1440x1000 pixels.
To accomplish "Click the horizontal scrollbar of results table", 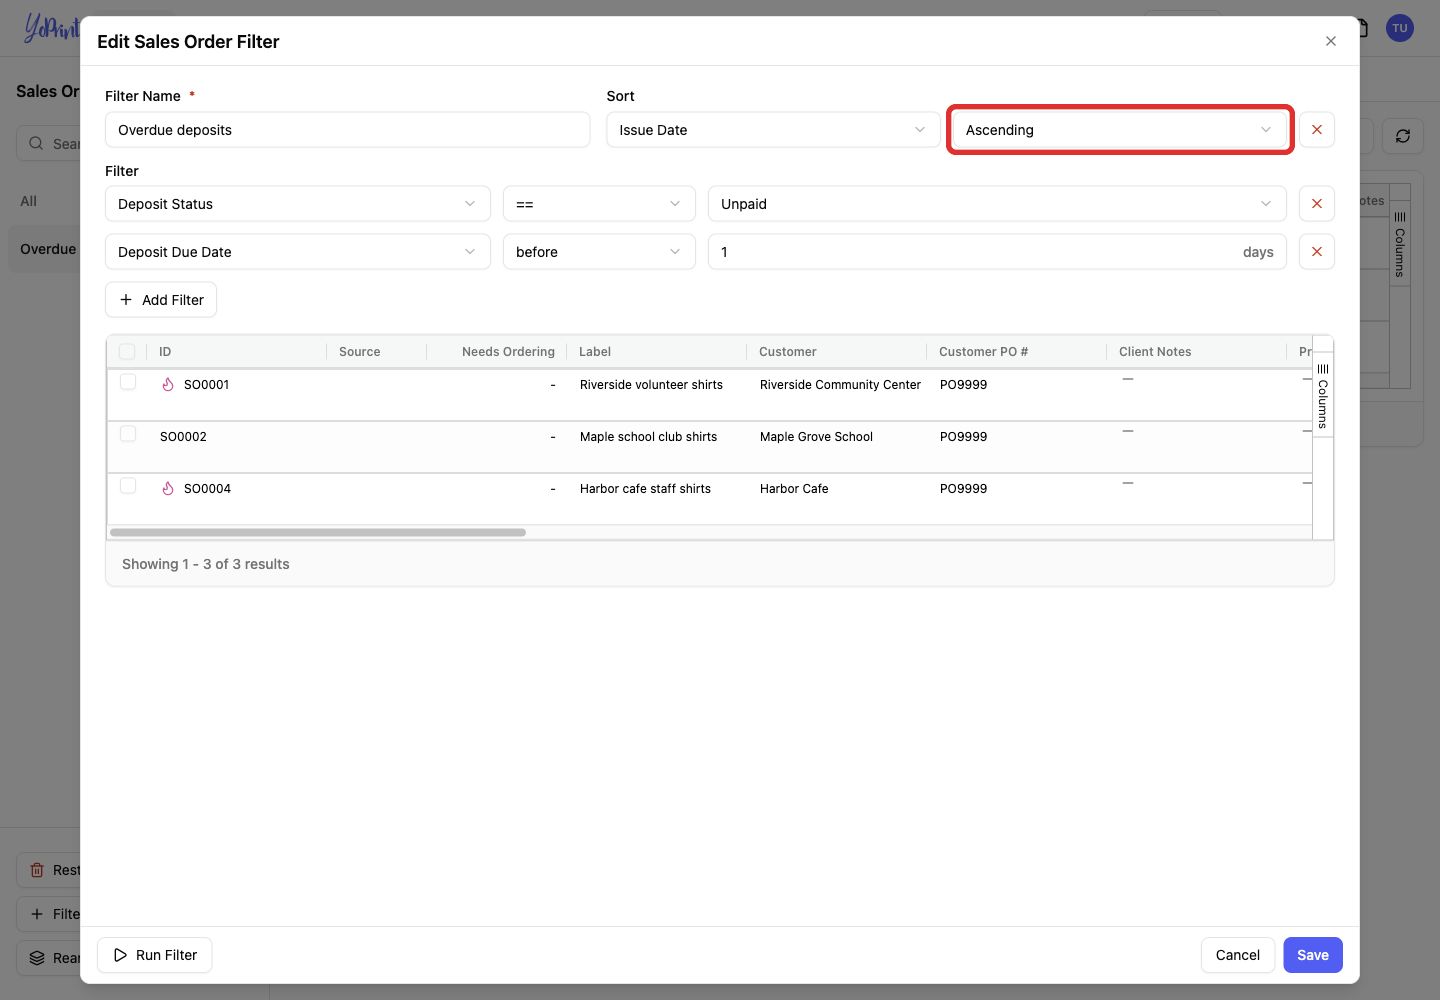I will [x=318, y=532].
